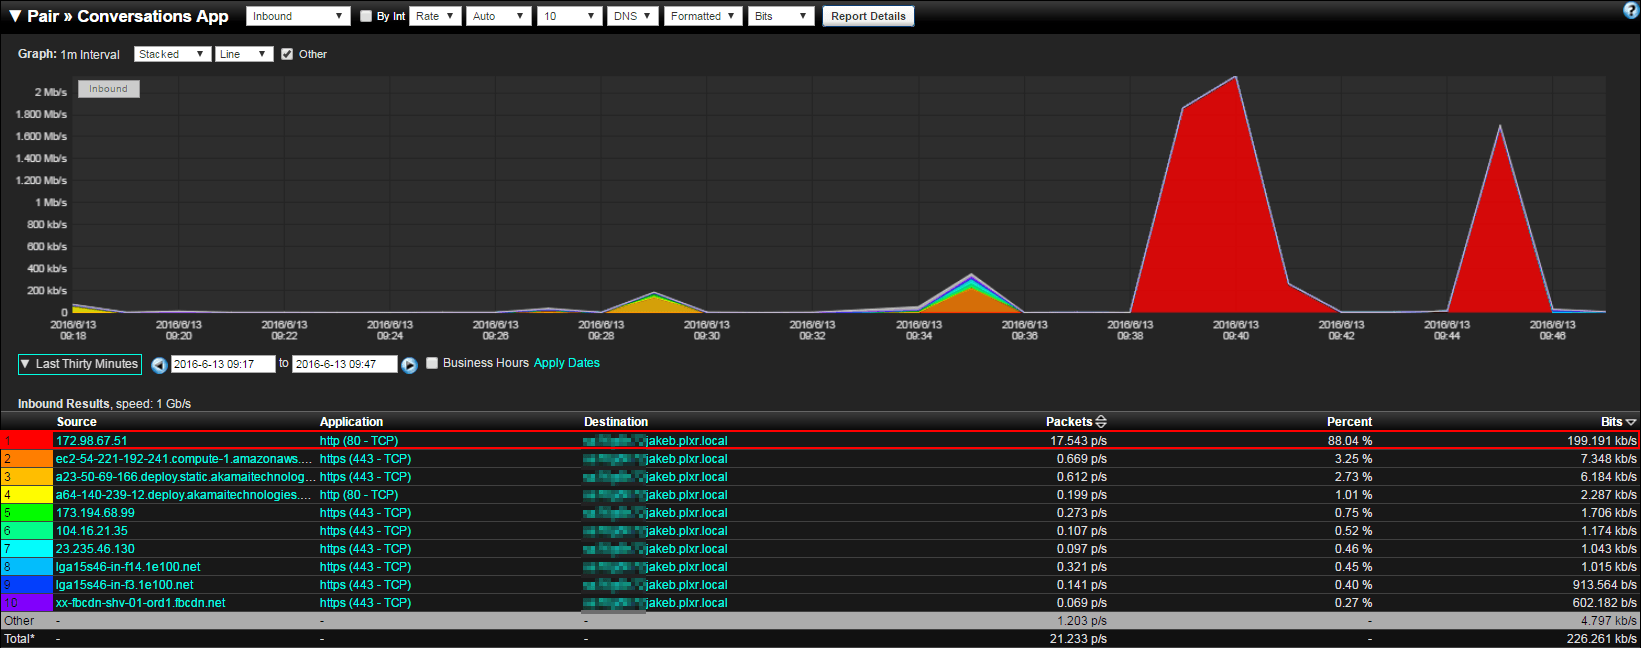Sort by the Percent column header
This screenshot has height=648, width=1641.
(1349, 422)
